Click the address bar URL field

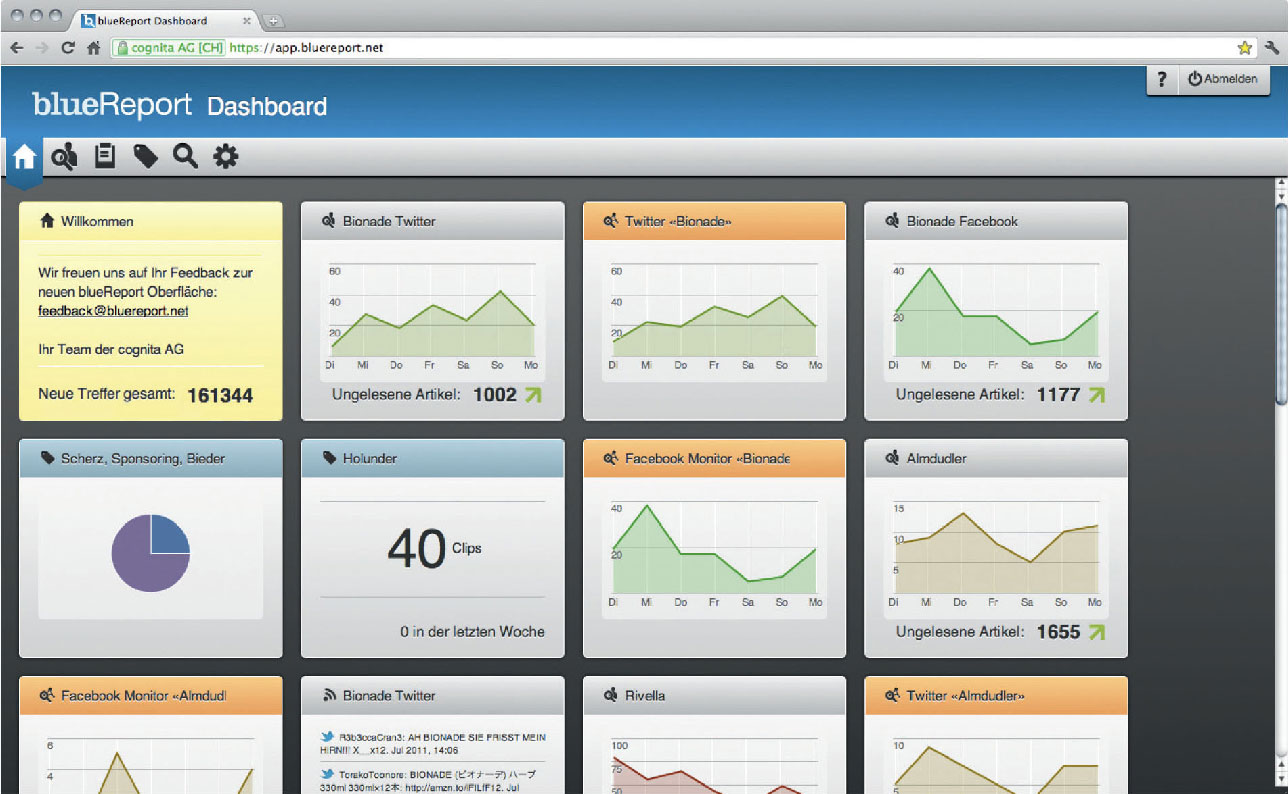684,47
